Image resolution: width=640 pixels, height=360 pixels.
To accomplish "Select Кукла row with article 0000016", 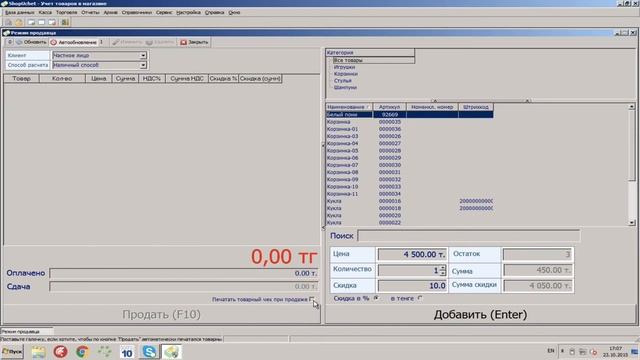I will [x=409, y=201].
